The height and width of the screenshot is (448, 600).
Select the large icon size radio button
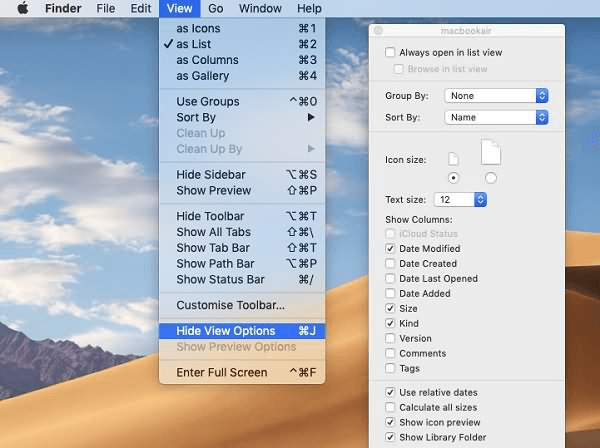[x=491, y=178]
